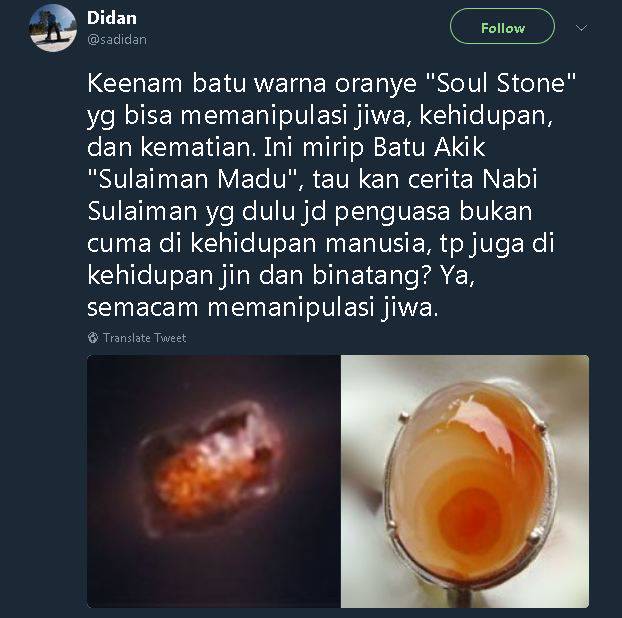Click the "Sulaiman Madu" phrase in tweet
The width and height of the screenshot is (622, 618).
pos(193,180)
